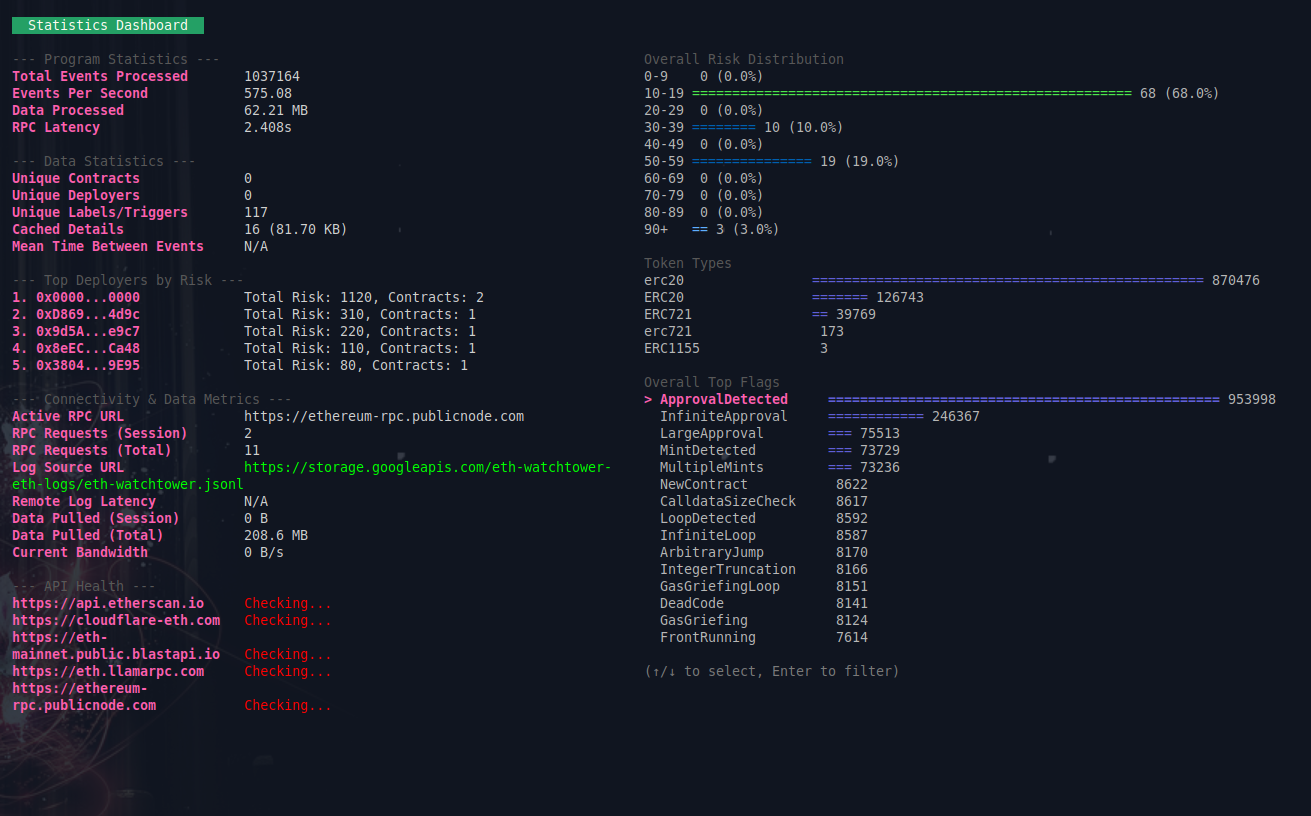Click the Statistics Dashboard title tab

(108, 25)
